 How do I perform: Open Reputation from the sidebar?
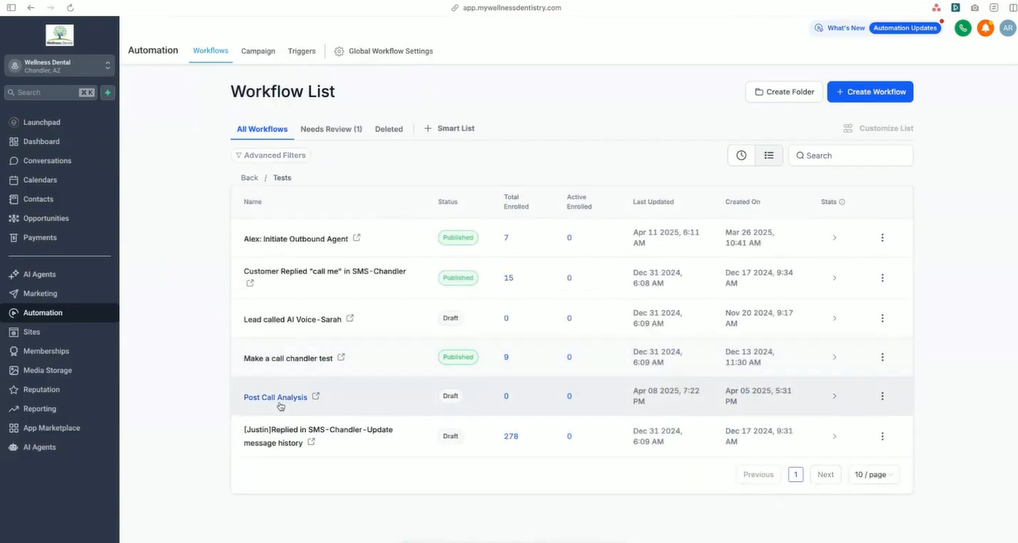[x=41, y=389]
